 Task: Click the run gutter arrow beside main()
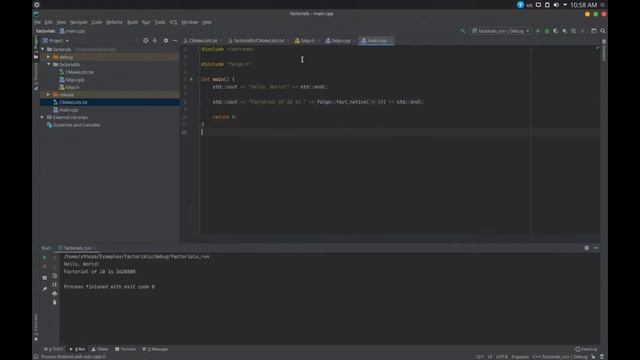191,79
